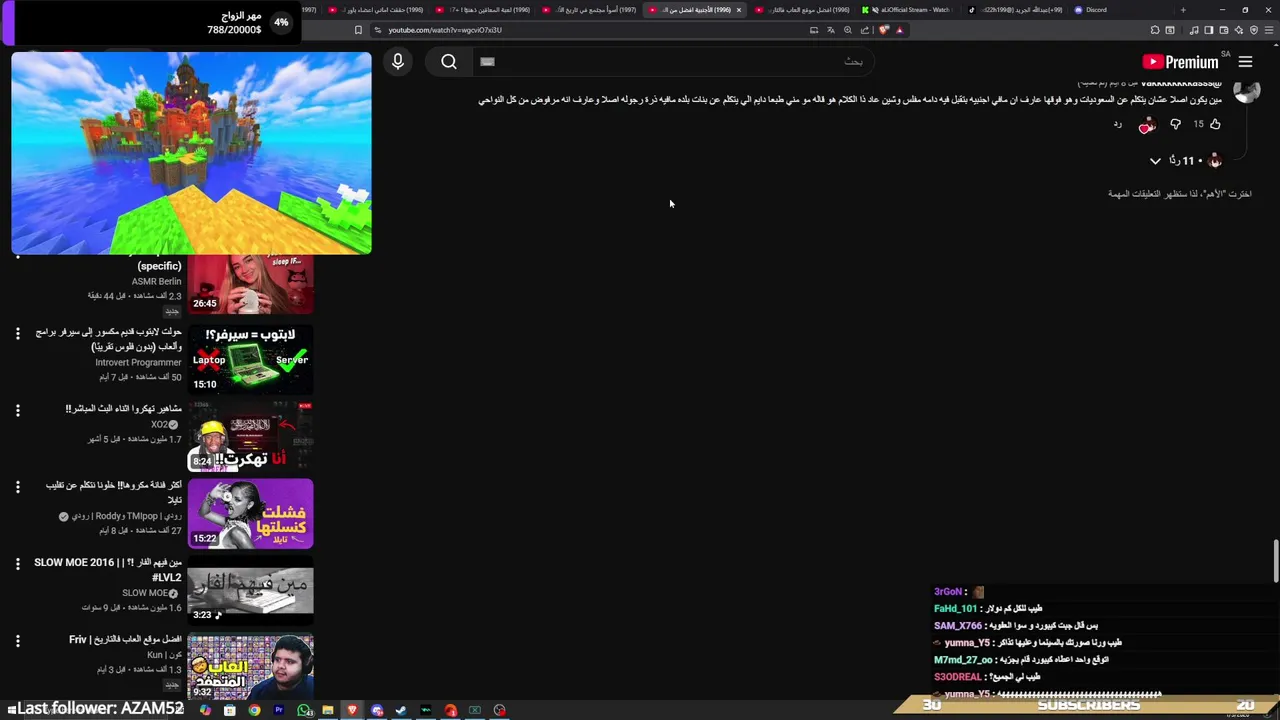Open the Friv games video thumbnail 9:32
Screen dimensions: 1280x720
pos(250,666)
